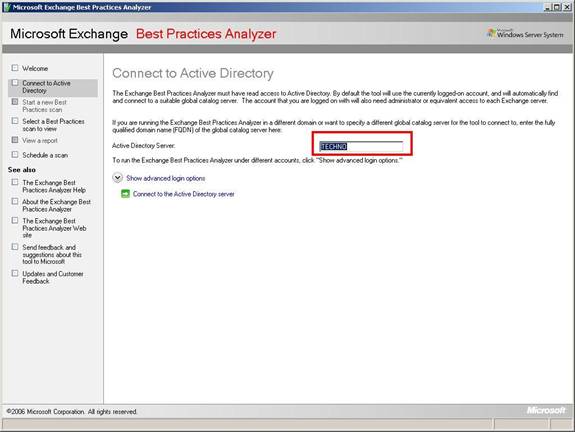Maximize the Best Practices Analyzer window
This screenshot has width=575, height=432.
point(557,7)
